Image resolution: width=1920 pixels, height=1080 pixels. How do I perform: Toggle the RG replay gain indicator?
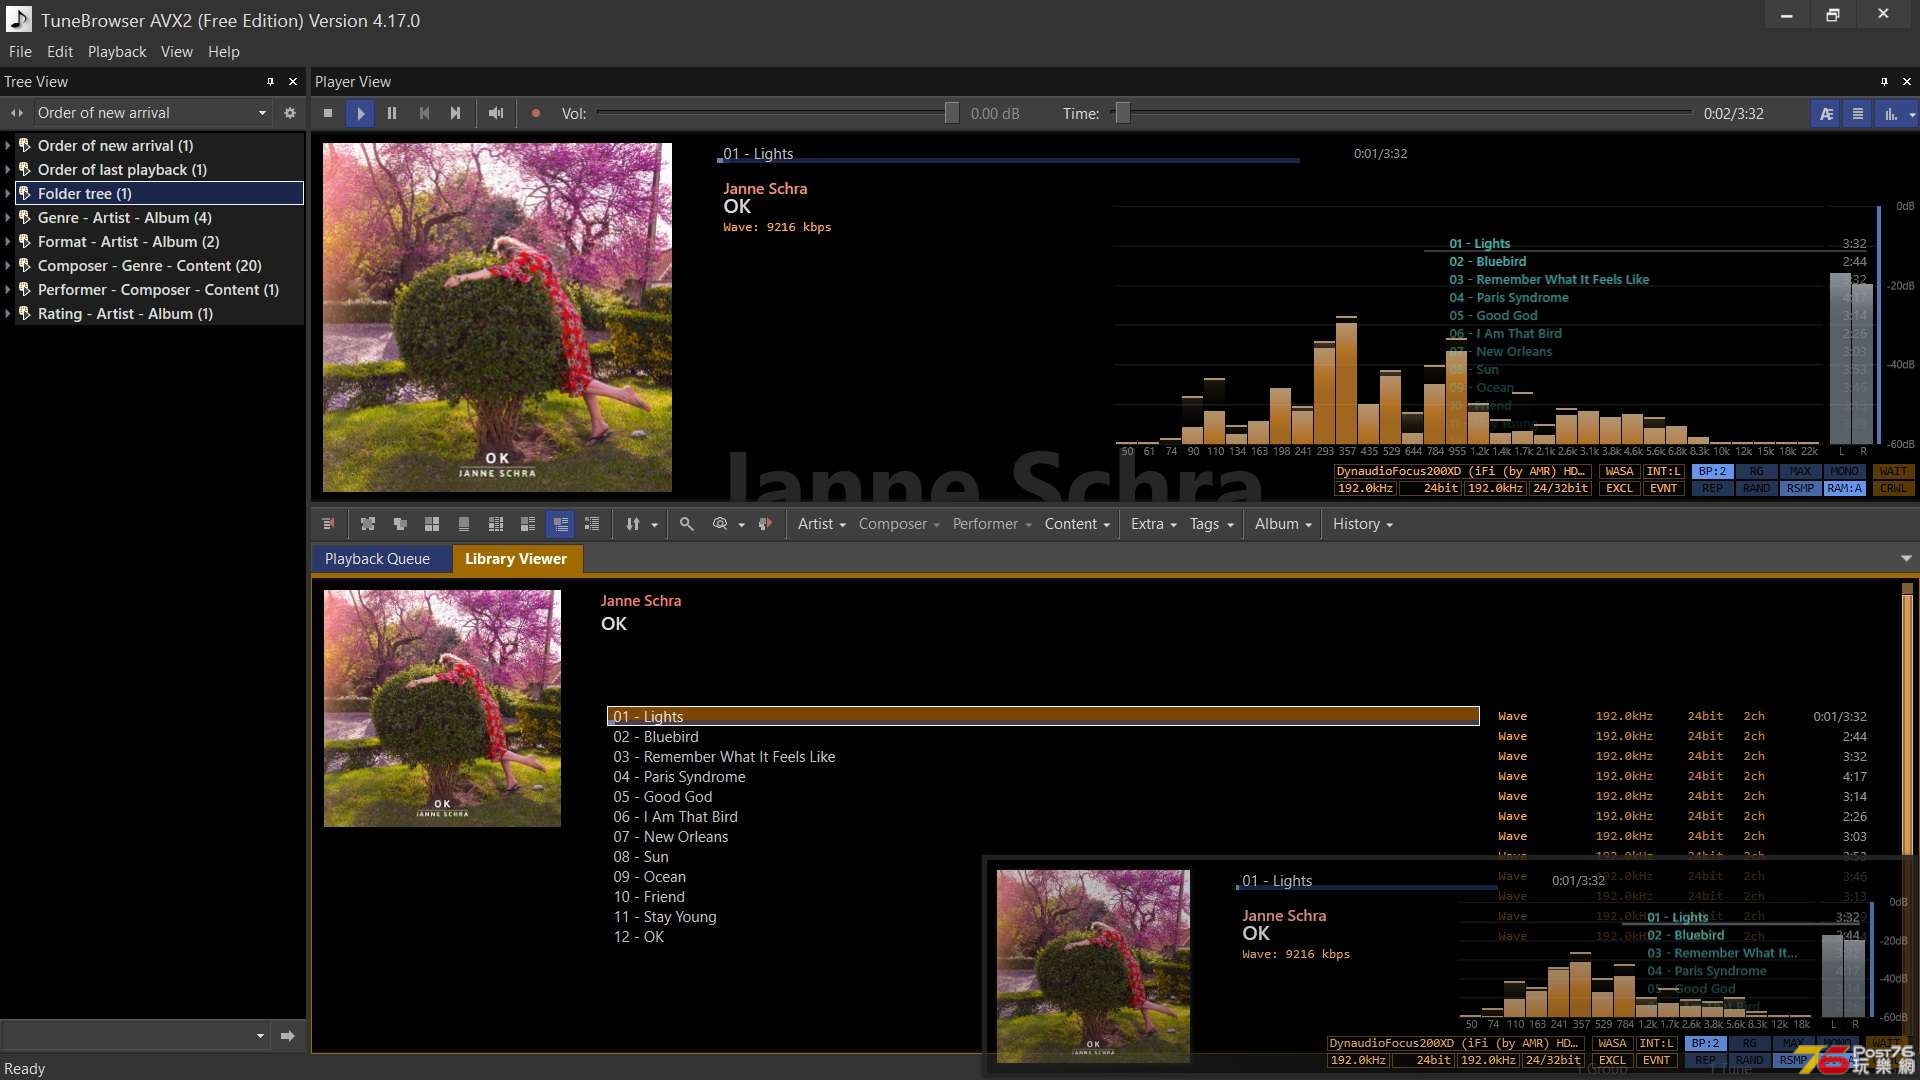tap(1756, 471)
